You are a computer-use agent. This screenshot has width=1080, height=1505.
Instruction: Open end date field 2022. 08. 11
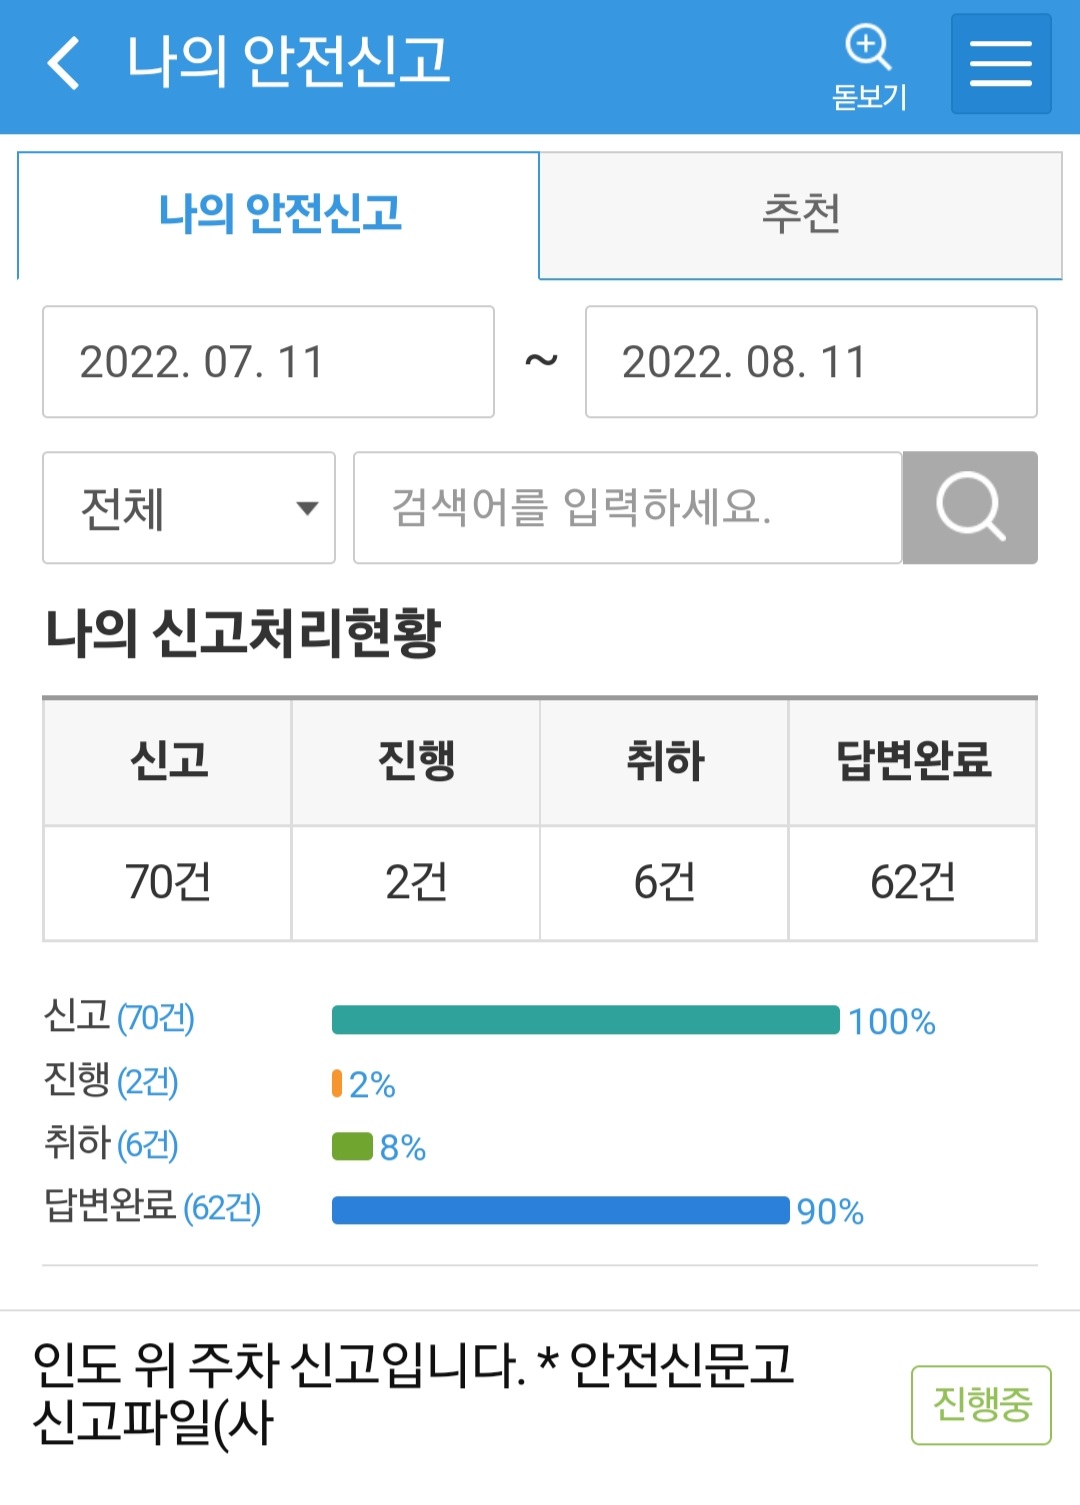[x=811, y=362]
